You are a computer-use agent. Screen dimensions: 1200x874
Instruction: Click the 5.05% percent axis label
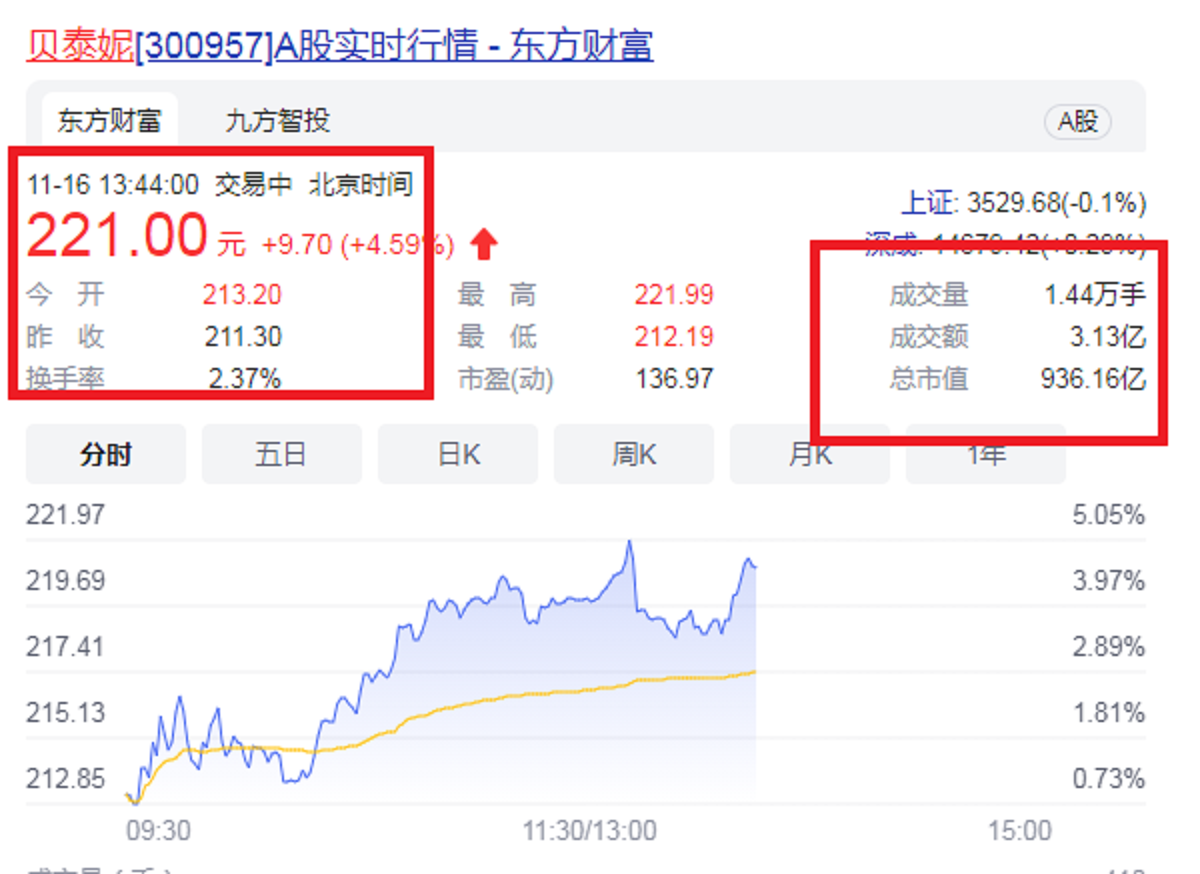(1109, 515)
